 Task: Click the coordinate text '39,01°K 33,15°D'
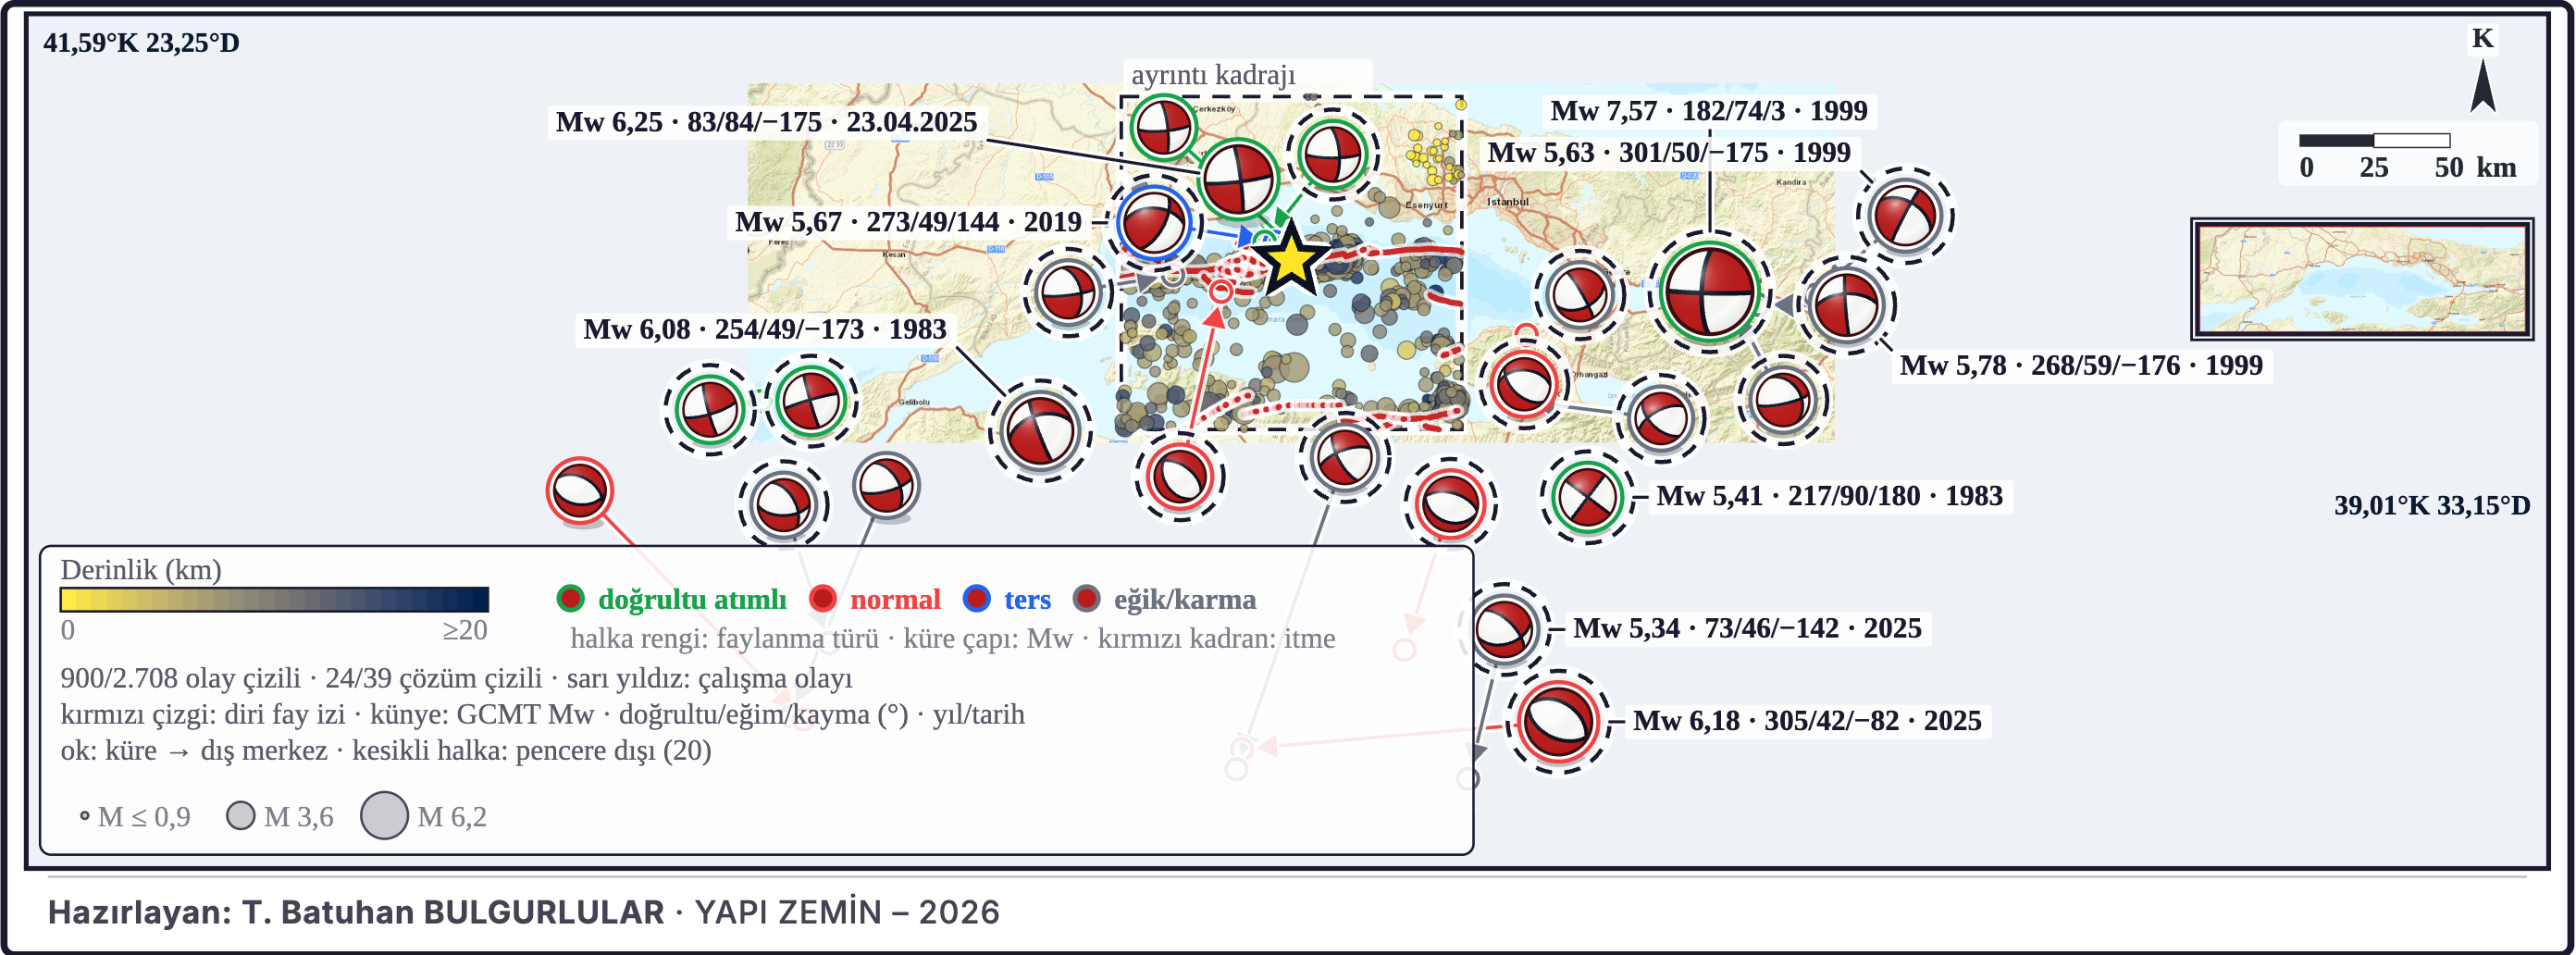click(x=2432, y=506)
